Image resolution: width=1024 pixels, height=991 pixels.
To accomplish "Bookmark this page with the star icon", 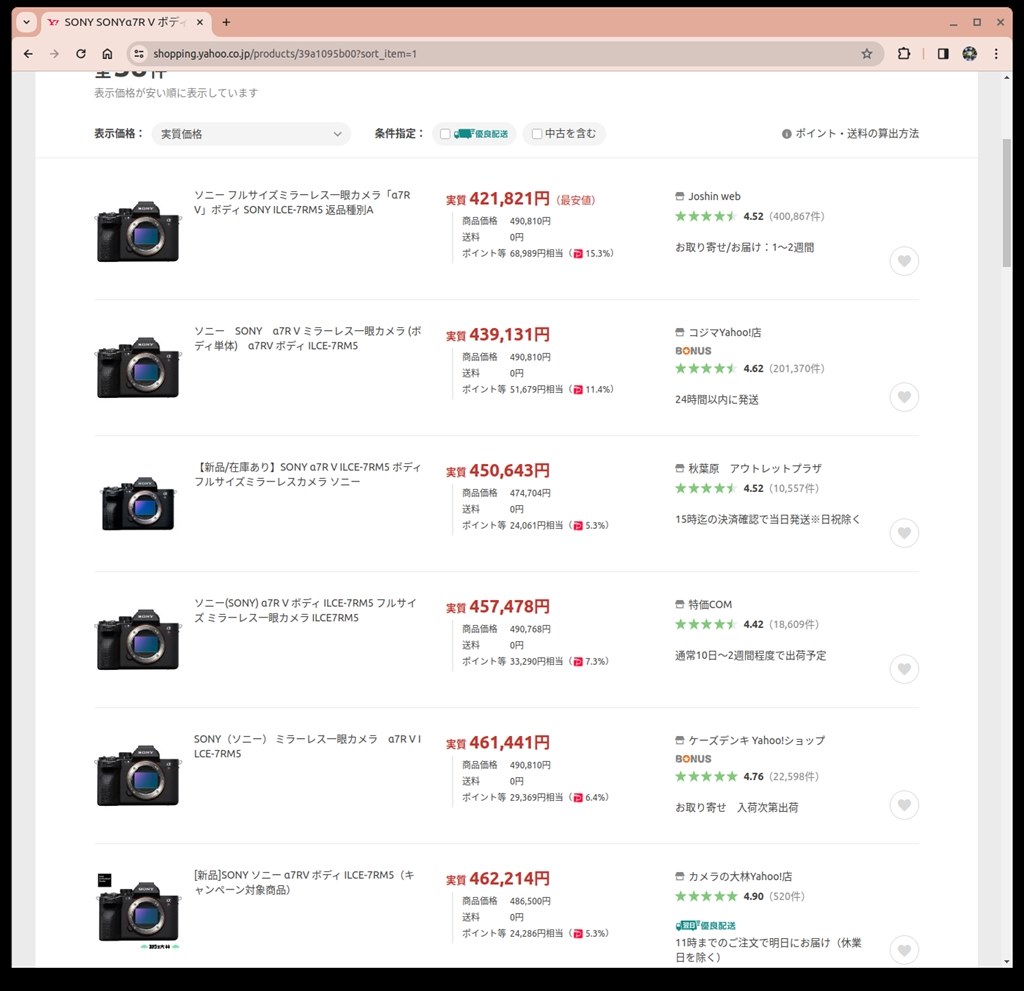I will [x=867, y=54].
